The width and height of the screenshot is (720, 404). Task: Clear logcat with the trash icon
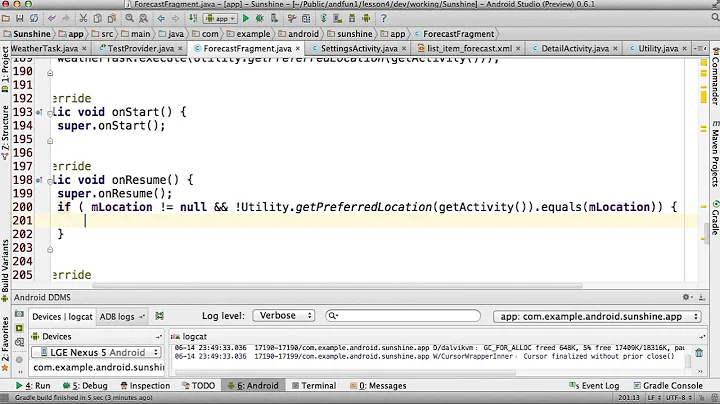pos(699,353)
